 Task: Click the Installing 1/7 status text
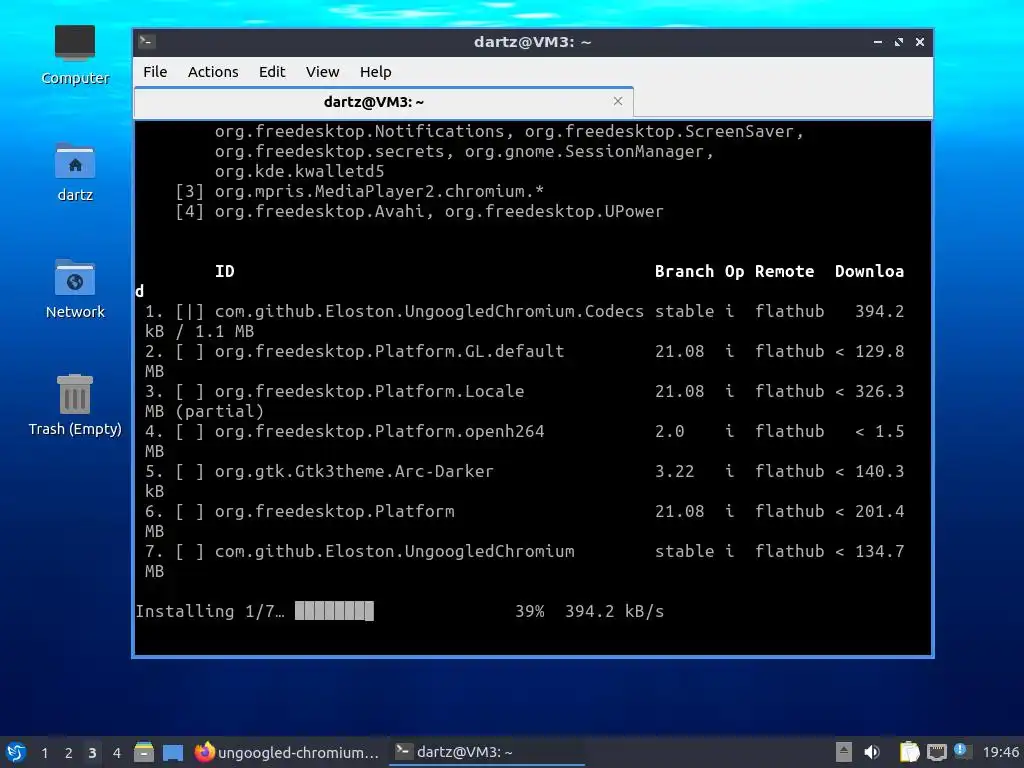pyautogui.click(x=210, y=611)
